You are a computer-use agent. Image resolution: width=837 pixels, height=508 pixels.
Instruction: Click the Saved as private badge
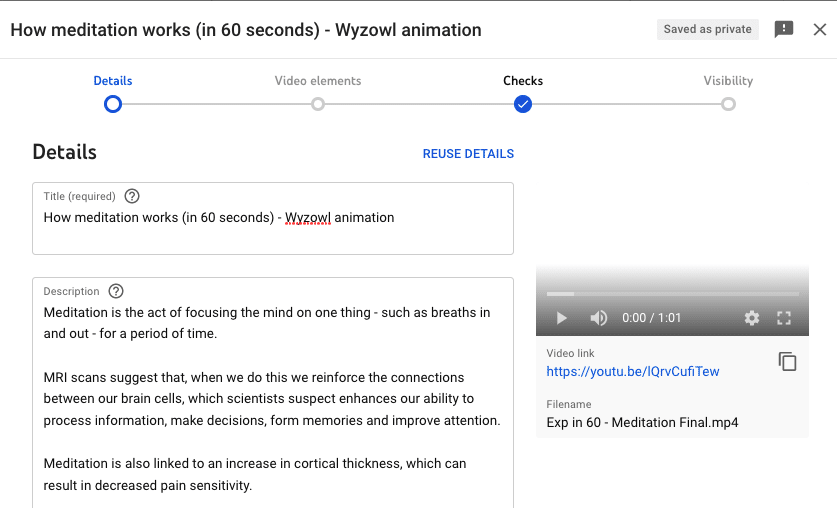[707, 29]
